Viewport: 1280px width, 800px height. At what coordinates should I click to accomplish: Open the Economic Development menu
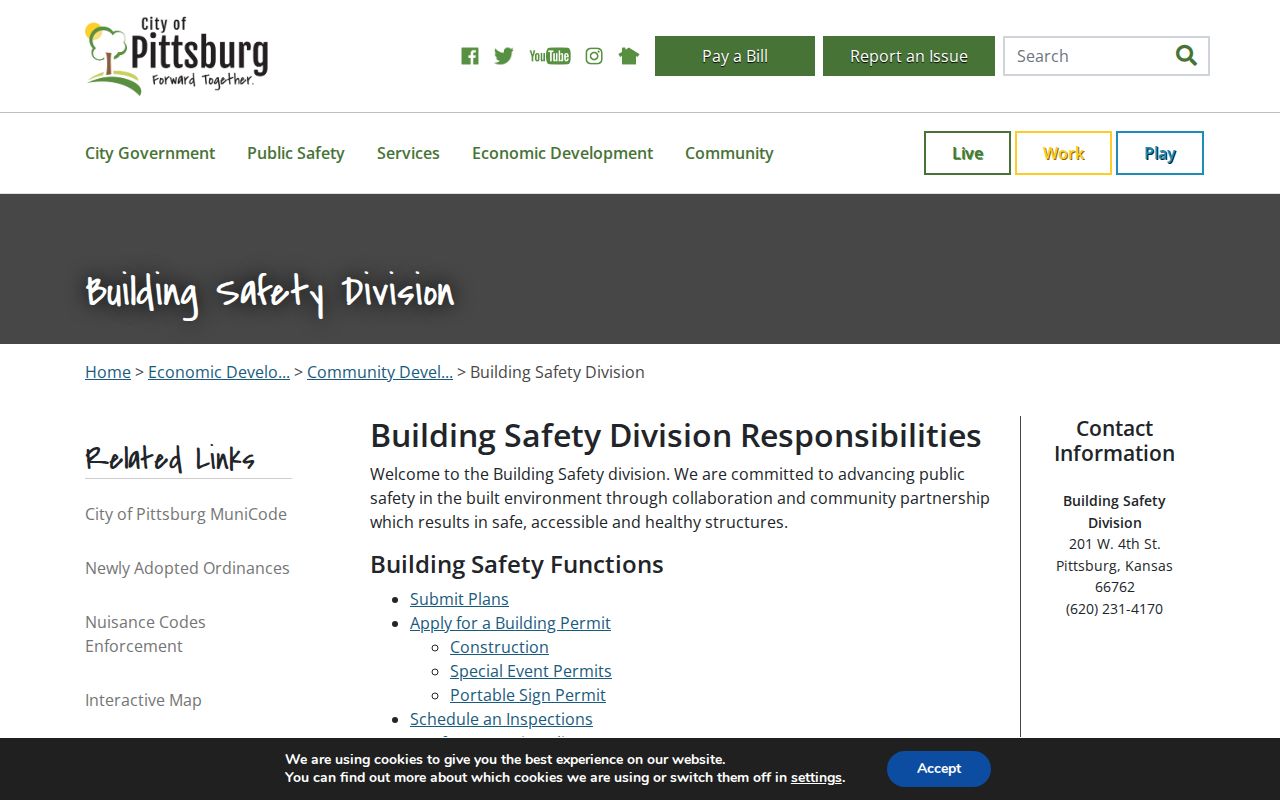click(562, 153)
